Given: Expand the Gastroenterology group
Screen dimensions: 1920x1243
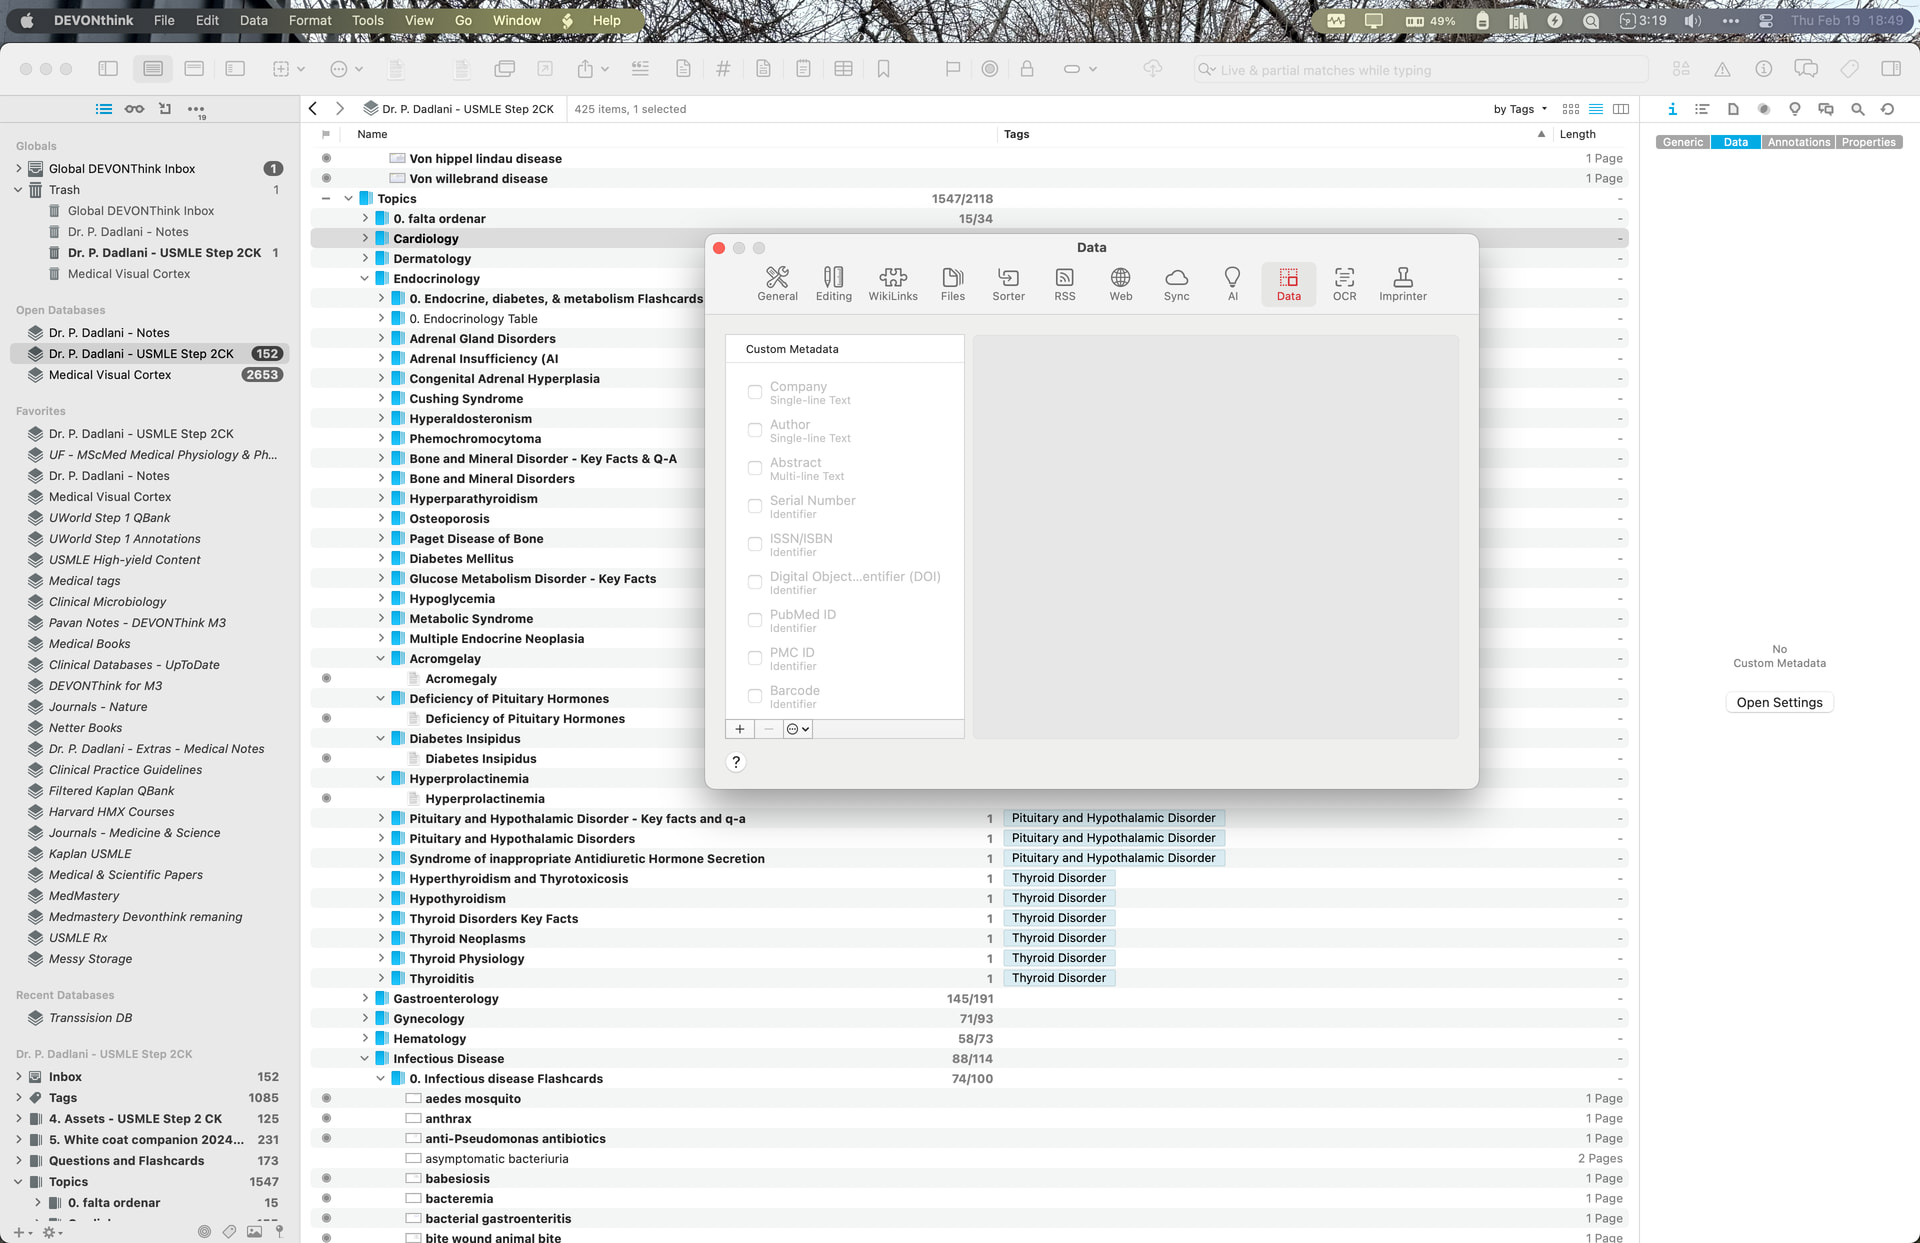Looking at the screenshot, I should pos(365,998).
